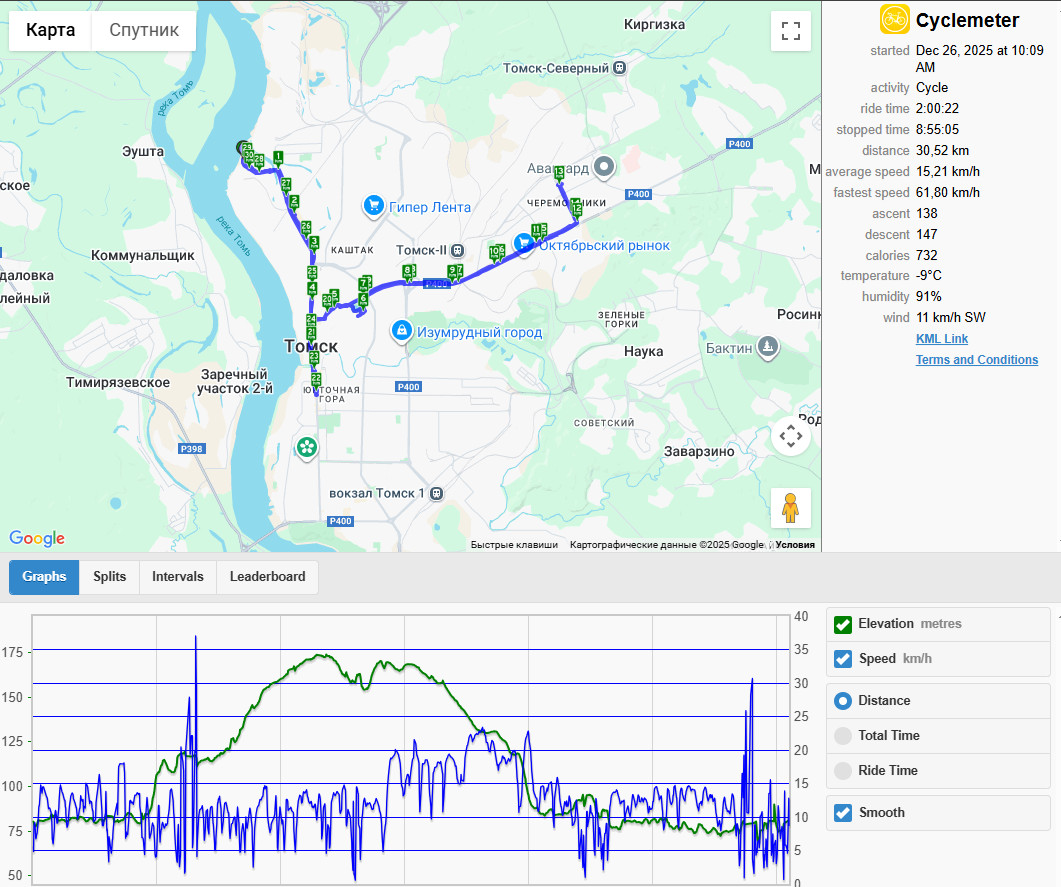This screenshot has height=887, width=1061.
Task: Open the Intervals tab
Action: click(x=177, y=576)
